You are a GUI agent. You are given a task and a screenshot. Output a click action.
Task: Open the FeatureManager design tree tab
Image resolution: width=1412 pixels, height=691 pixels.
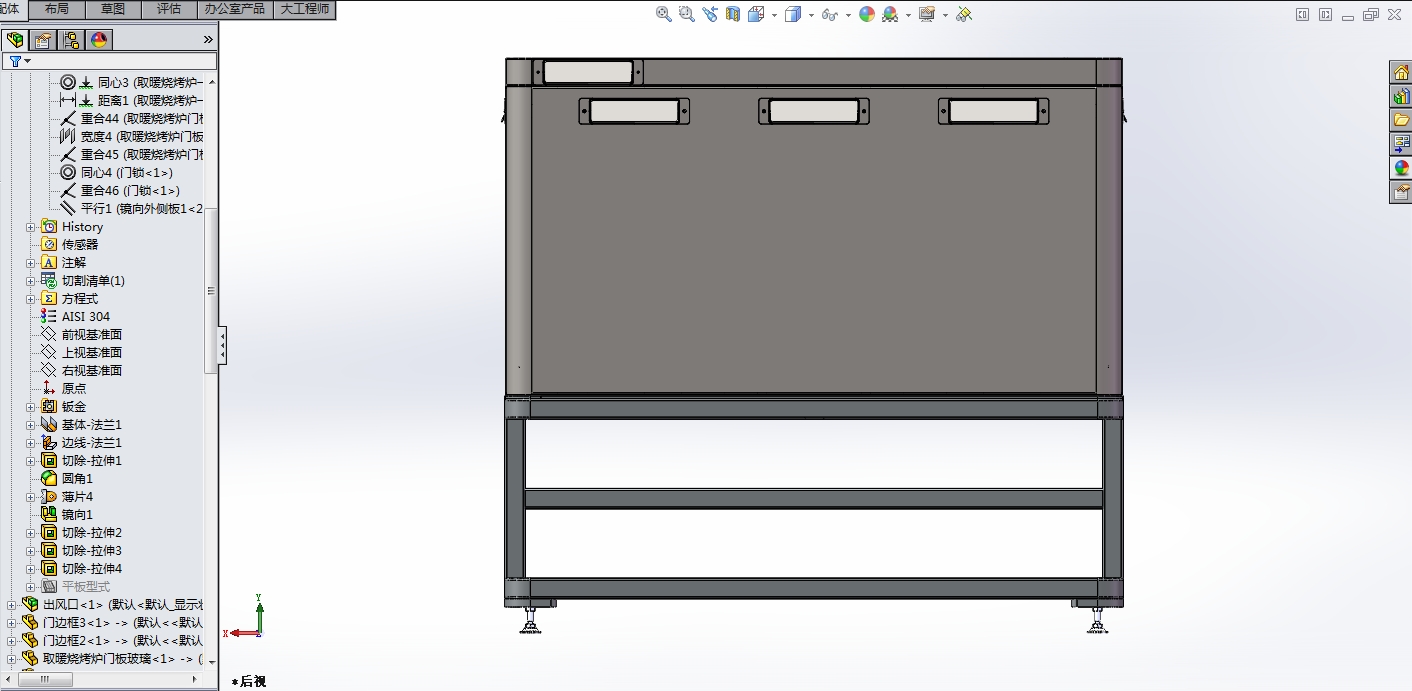coord(15,40)
